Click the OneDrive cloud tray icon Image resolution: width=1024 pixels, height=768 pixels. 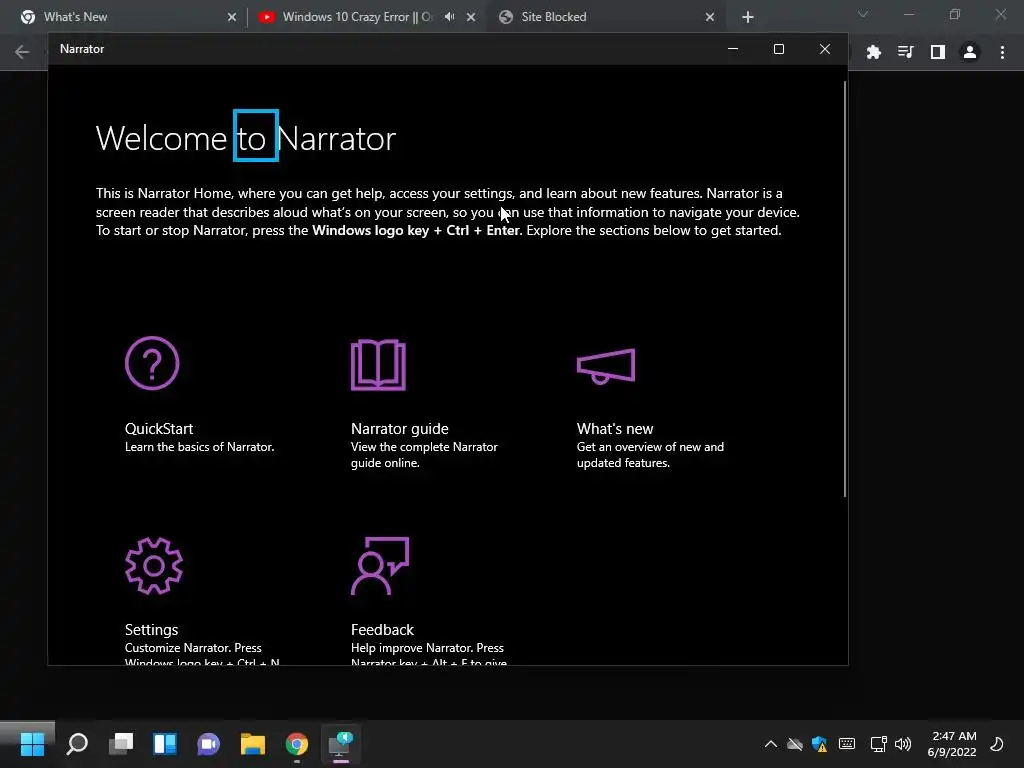coord(795,744)
